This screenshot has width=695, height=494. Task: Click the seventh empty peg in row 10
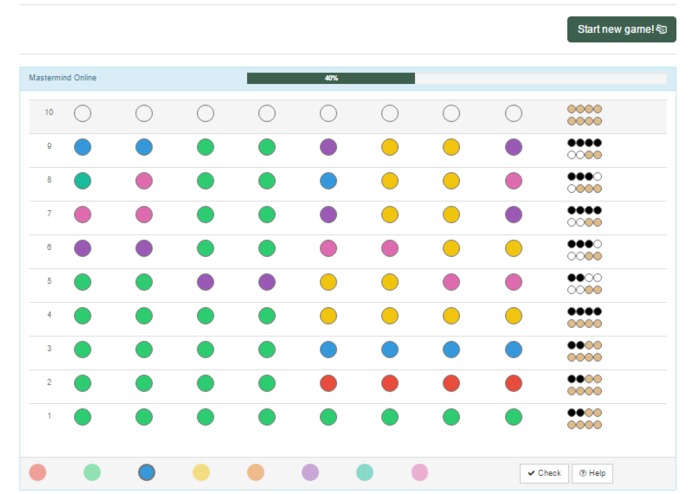(451, 113)
